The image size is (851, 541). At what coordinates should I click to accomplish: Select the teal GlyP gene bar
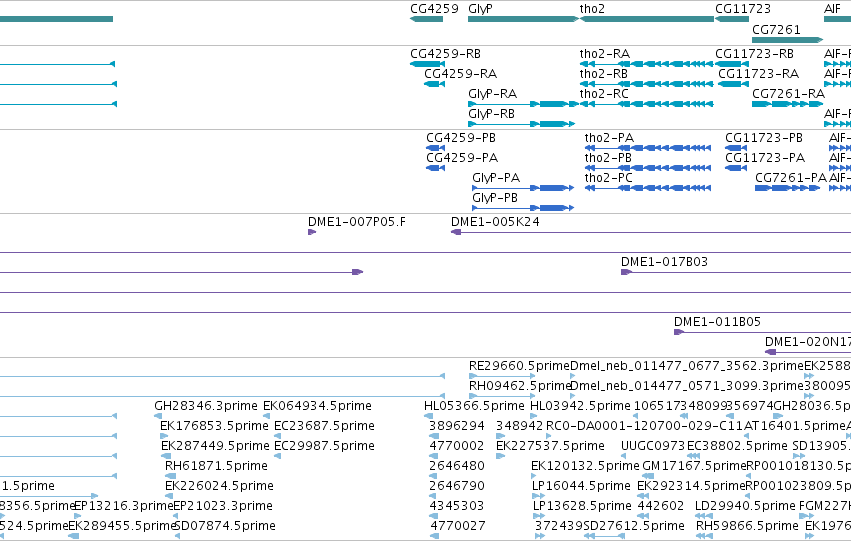523,19
